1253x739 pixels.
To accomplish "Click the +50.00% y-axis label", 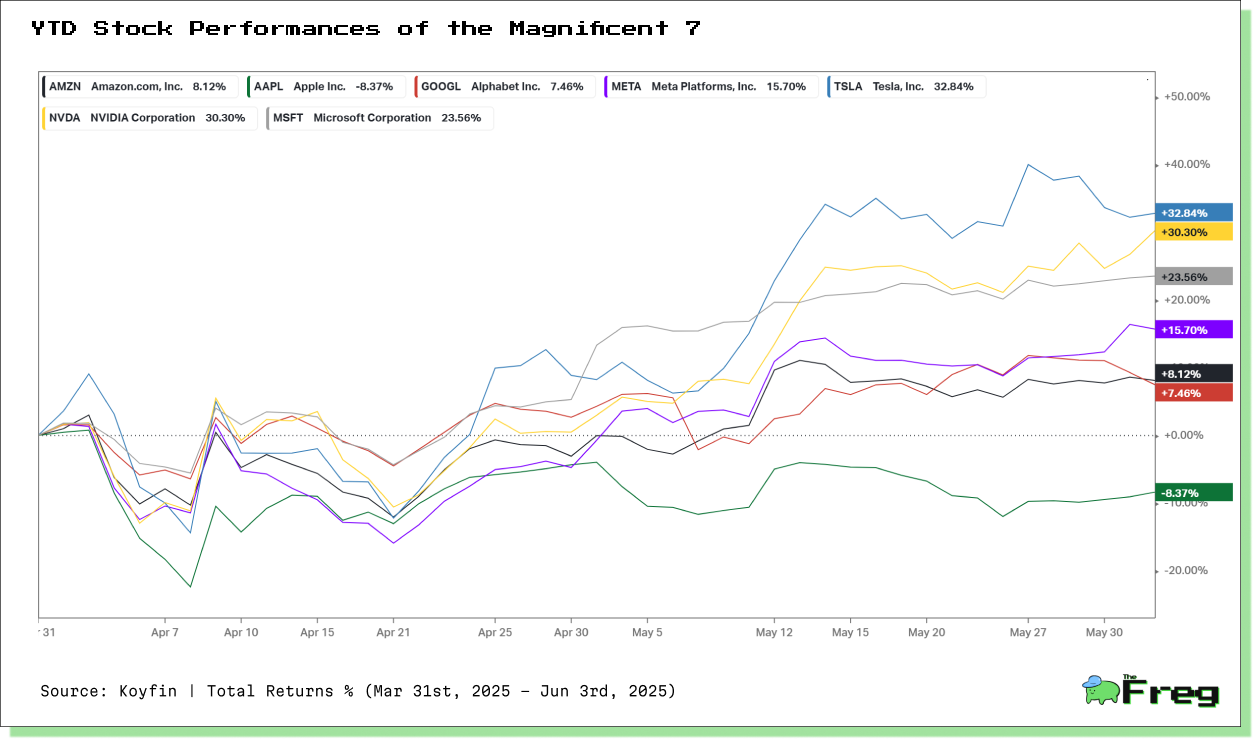I will (x=1187, y=97).
